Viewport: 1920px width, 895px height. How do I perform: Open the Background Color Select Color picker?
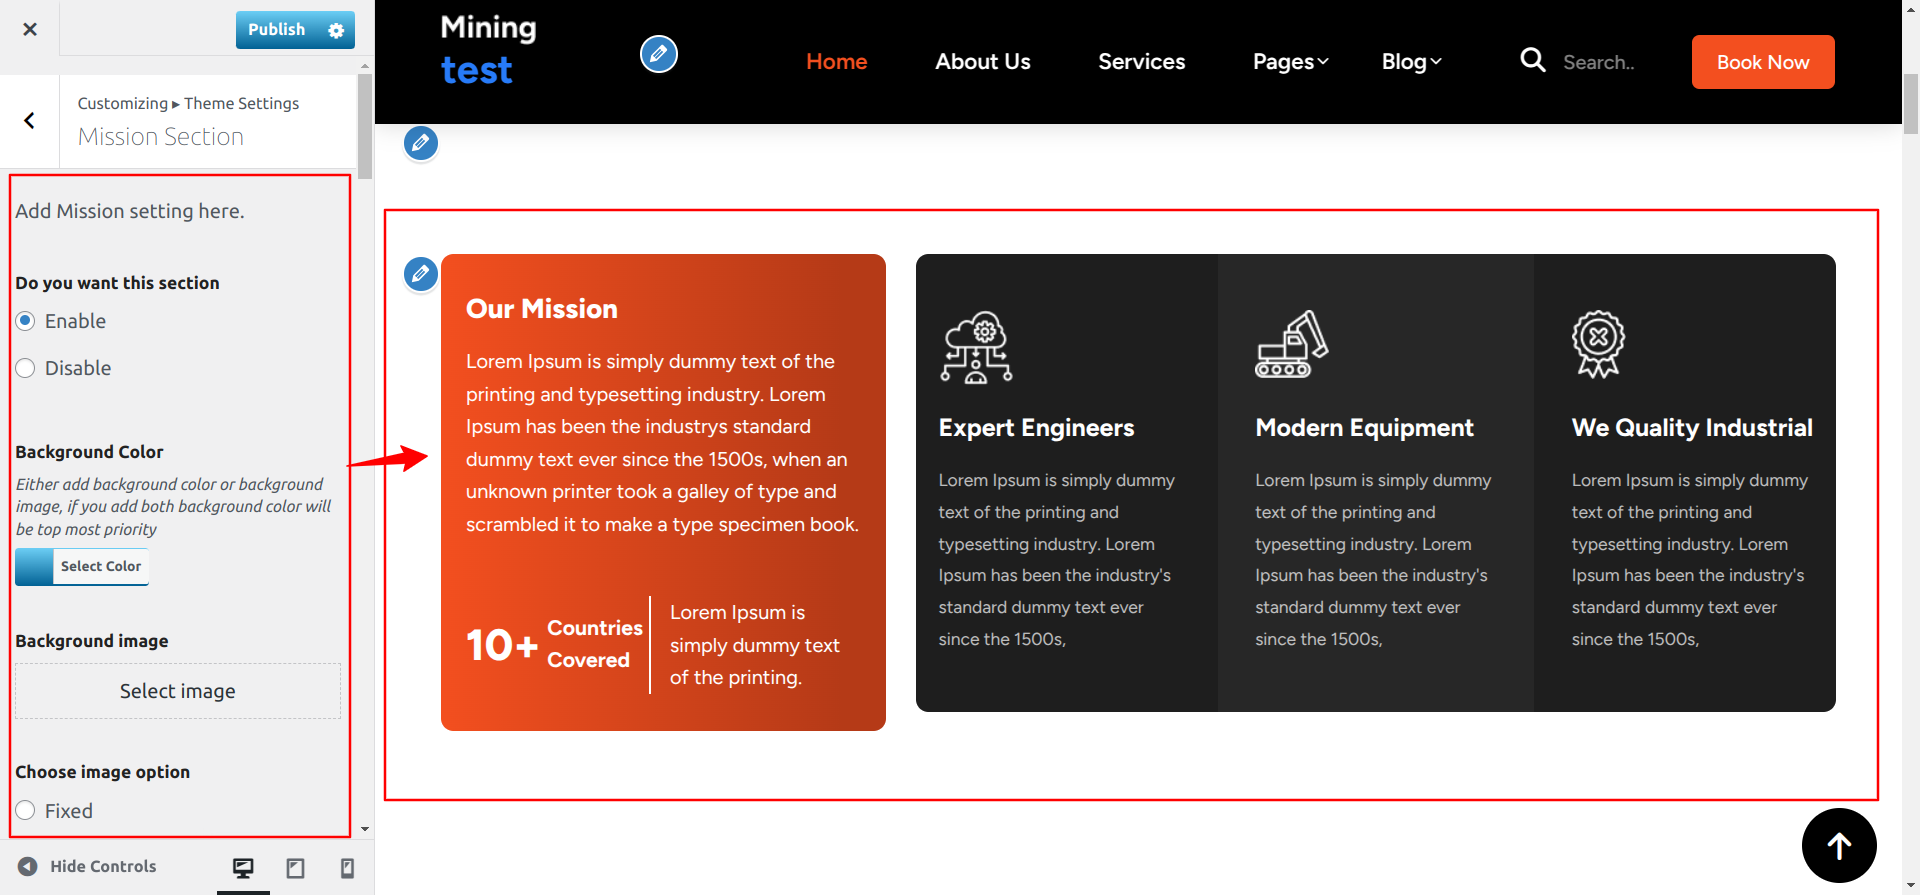coord(82,566)
